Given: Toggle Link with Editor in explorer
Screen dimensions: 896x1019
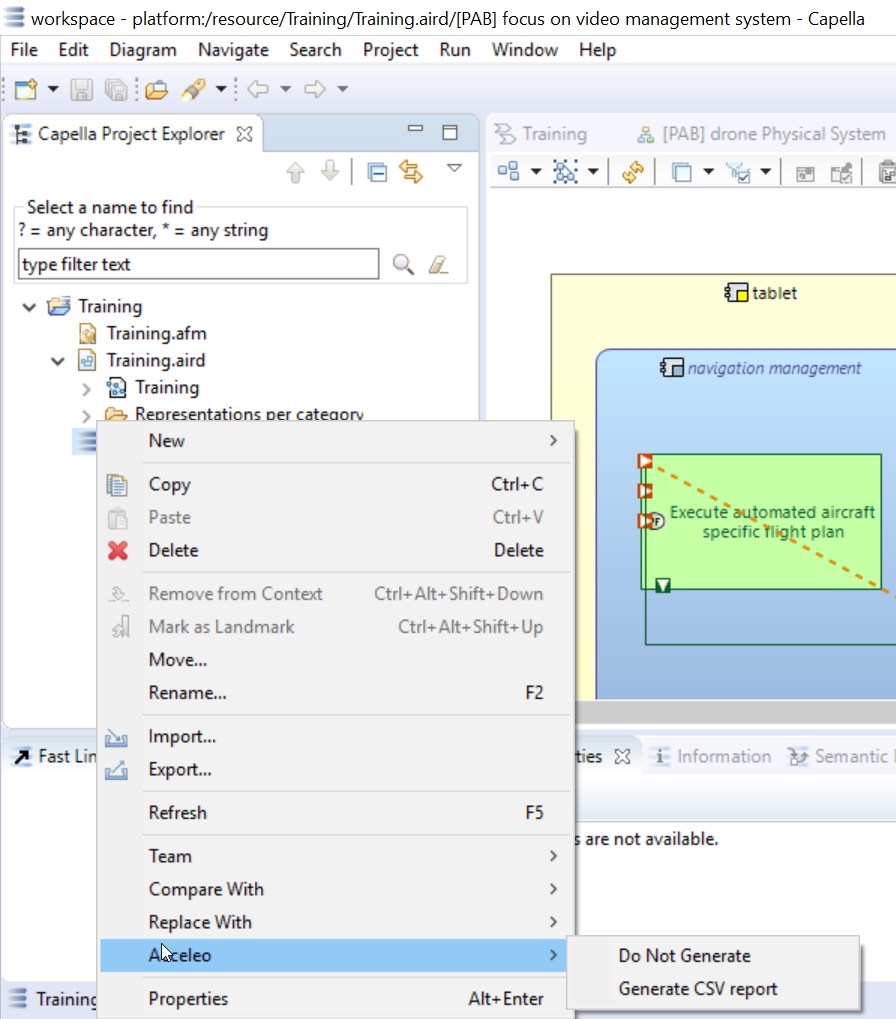Looking at the screenshot, I should tap(411, 172).
